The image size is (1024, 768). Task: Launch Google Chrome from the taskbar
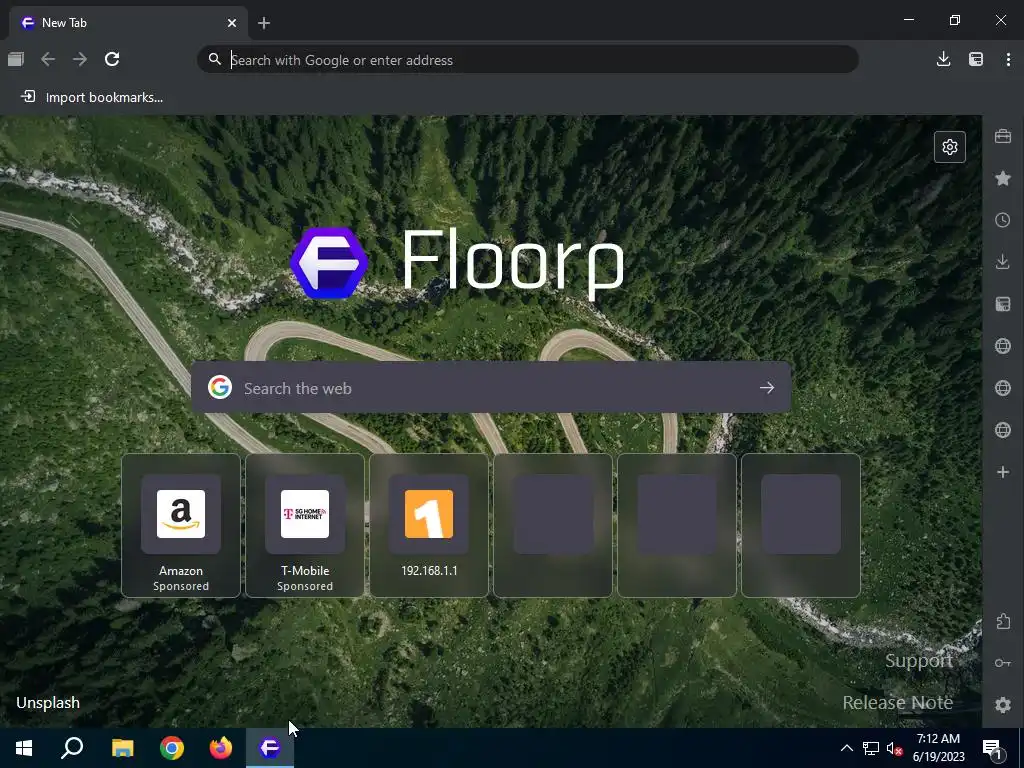[172, 748]
